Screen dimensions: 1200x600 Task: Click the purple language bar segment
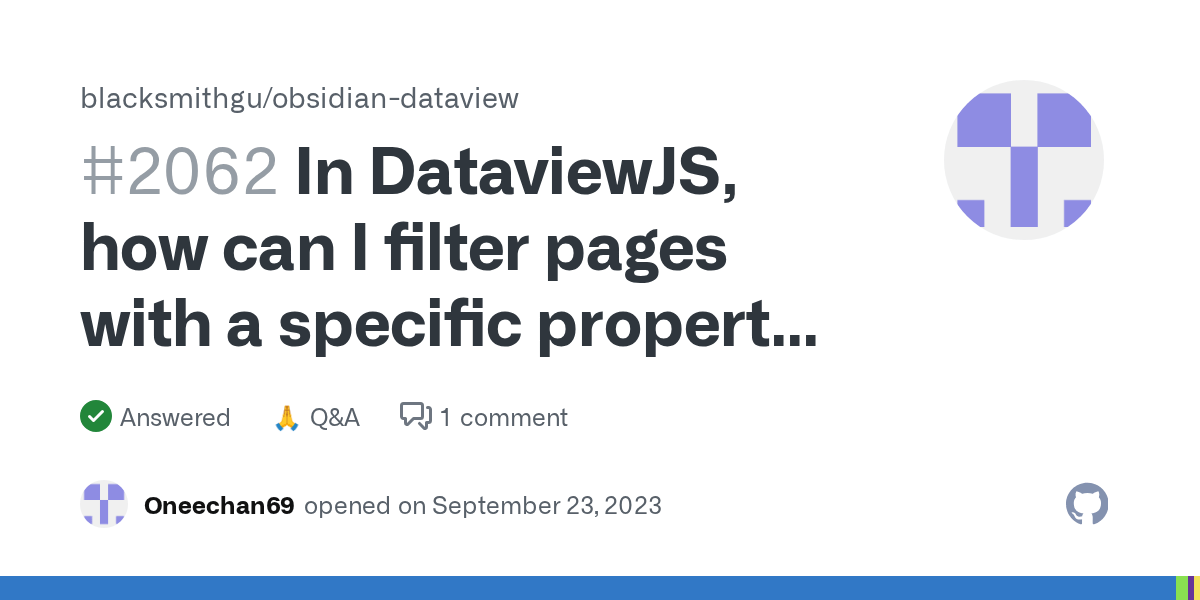tap(1190, 588)
